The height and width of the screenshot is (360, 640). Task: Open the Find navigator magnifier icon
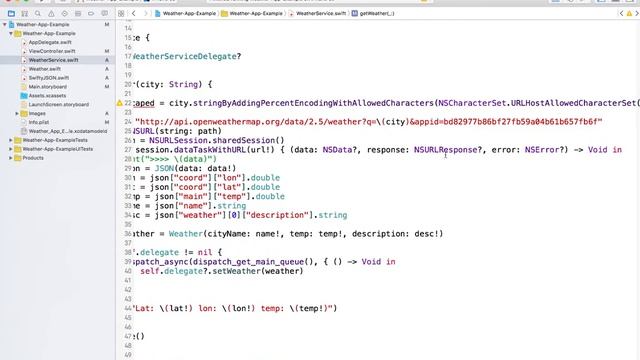click(38, 13)
